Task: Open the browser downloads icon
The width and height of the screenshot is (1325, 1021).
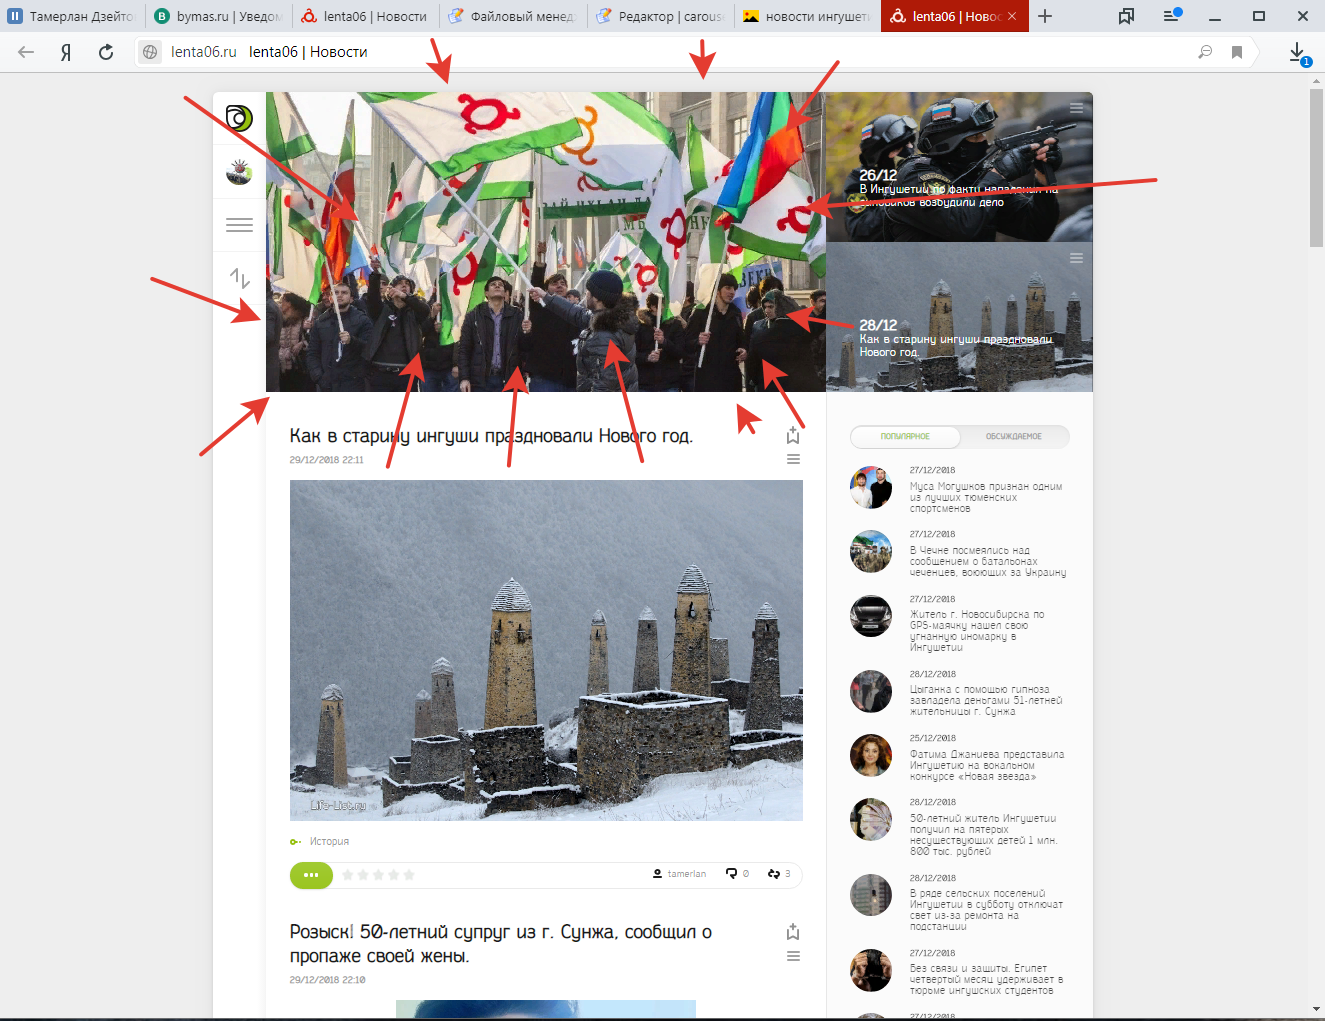Action: tap(1297, 52)
